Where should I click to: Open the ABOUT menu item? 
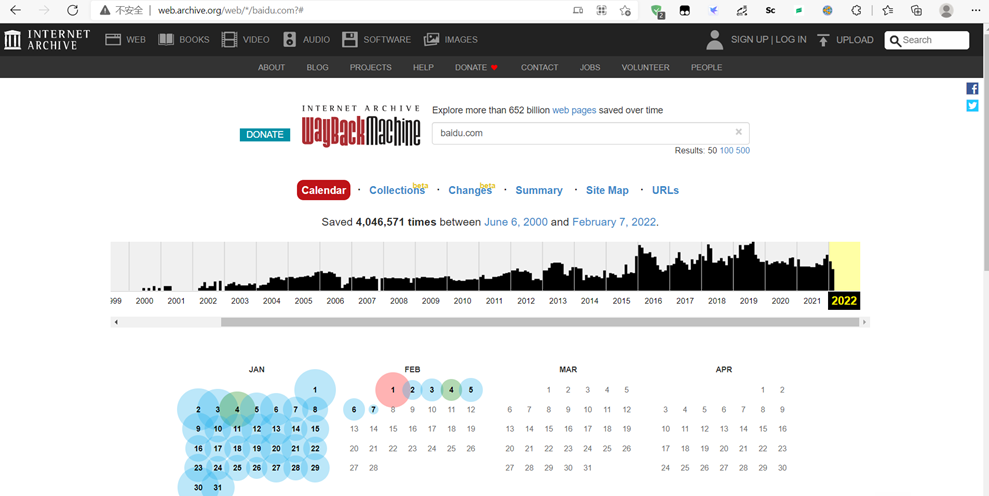pyautogui.click(x=271, y=67)
